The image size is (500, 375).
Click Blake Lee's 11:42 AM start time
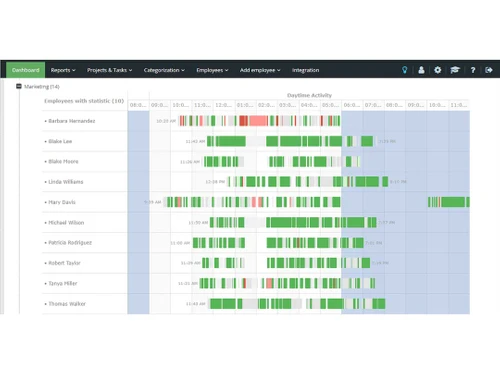[195, 141]
